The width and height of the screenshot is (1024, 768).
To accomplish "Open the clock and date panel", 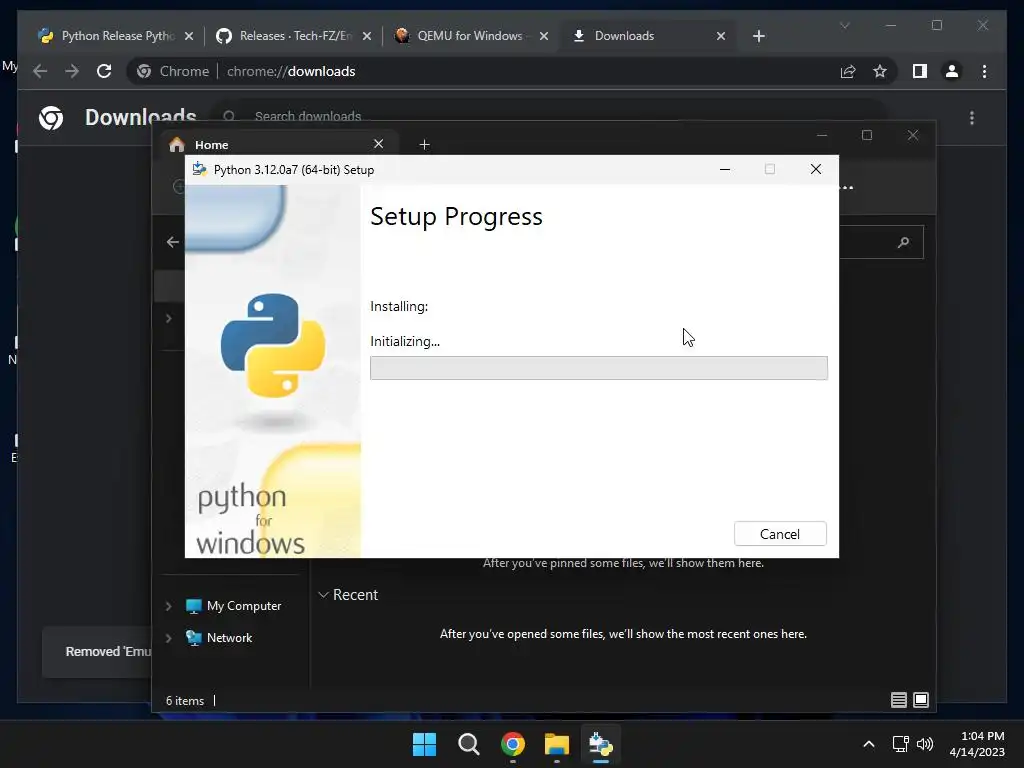I will coord(977,744).
